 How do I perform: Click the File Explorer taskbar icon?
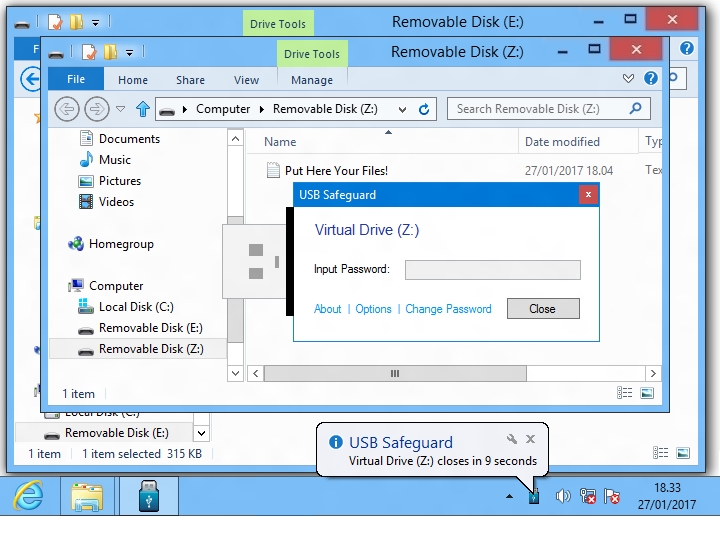tap(89, 496)
